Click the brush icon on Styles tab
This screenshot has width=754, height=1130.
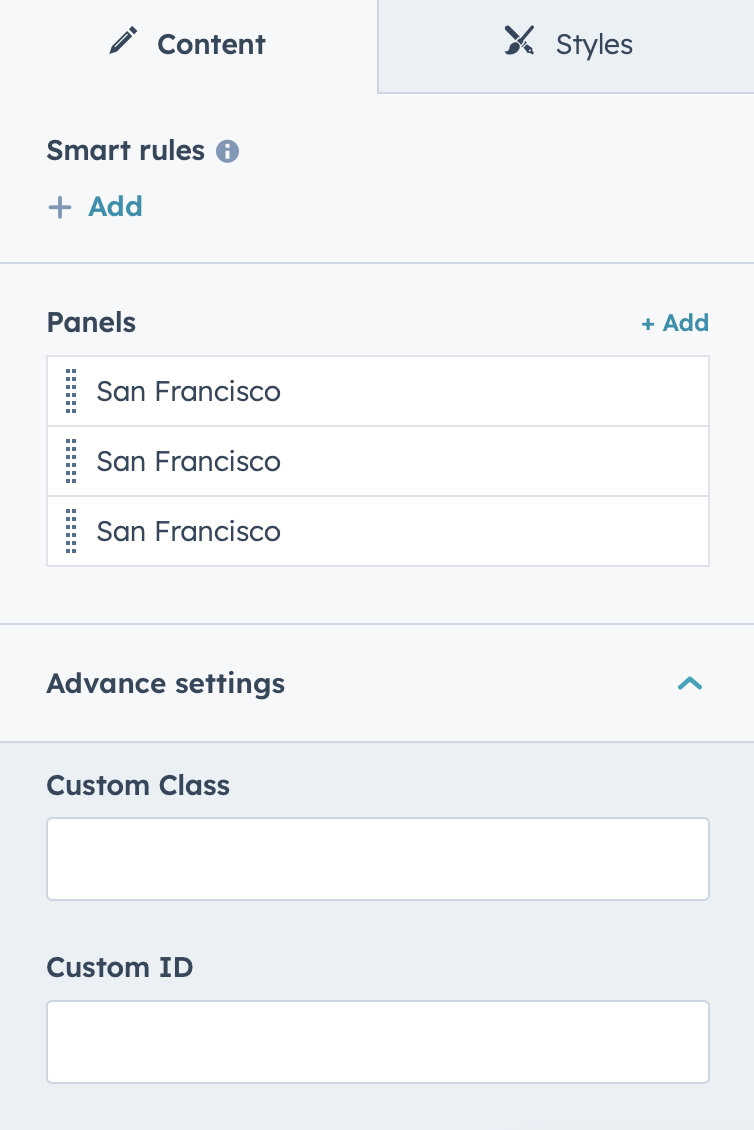[x=519, y=41]
